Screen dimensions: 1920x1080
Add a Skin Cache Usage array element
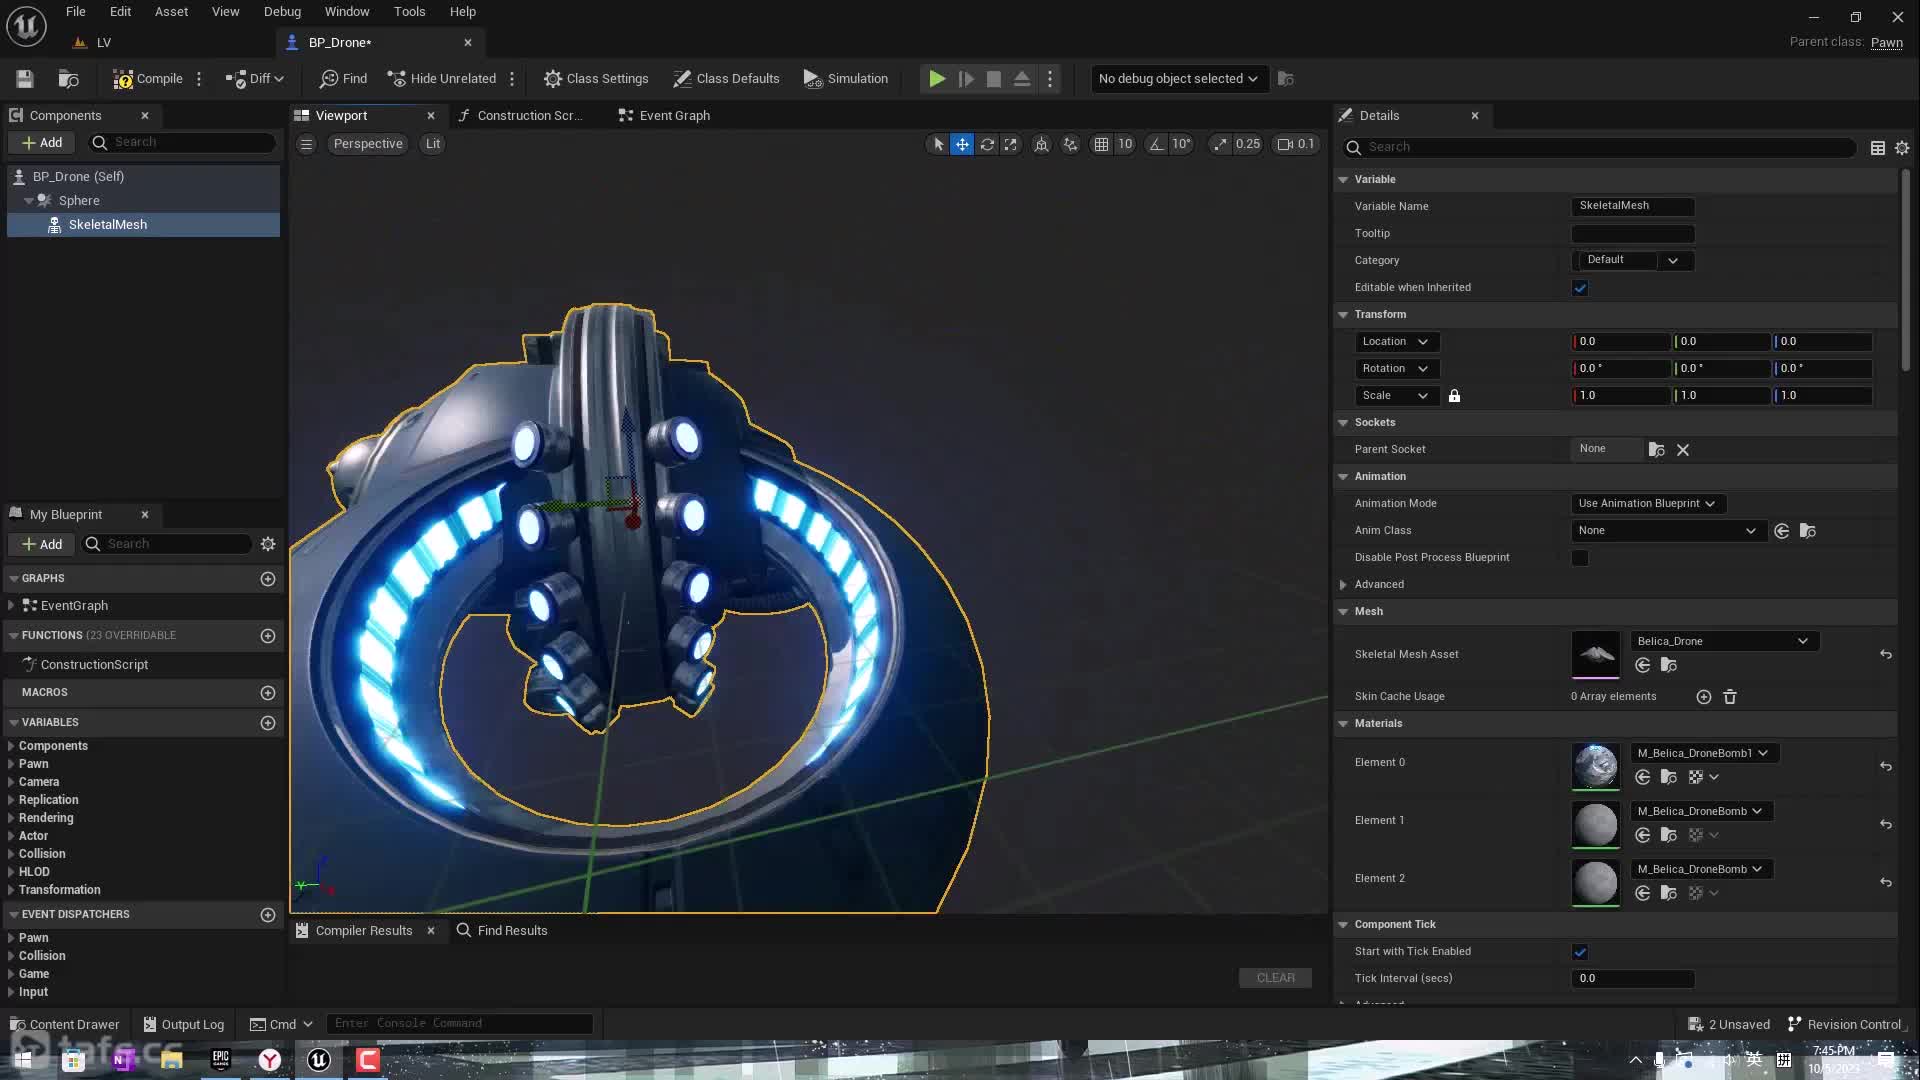1704,697
